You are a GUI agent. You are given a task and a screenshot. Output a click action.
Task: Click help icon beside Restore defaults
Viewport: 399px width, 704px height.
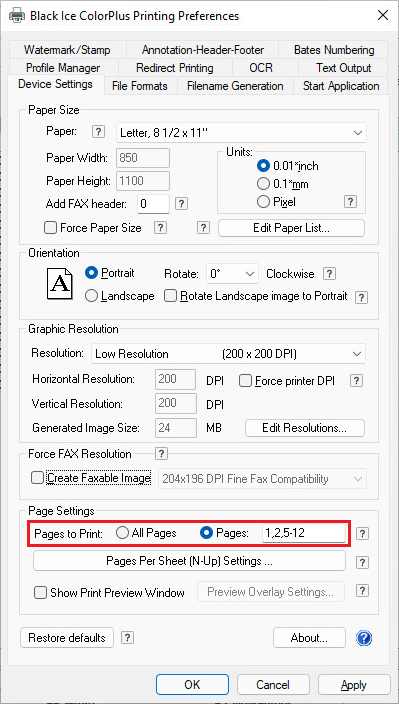[128, 638]
